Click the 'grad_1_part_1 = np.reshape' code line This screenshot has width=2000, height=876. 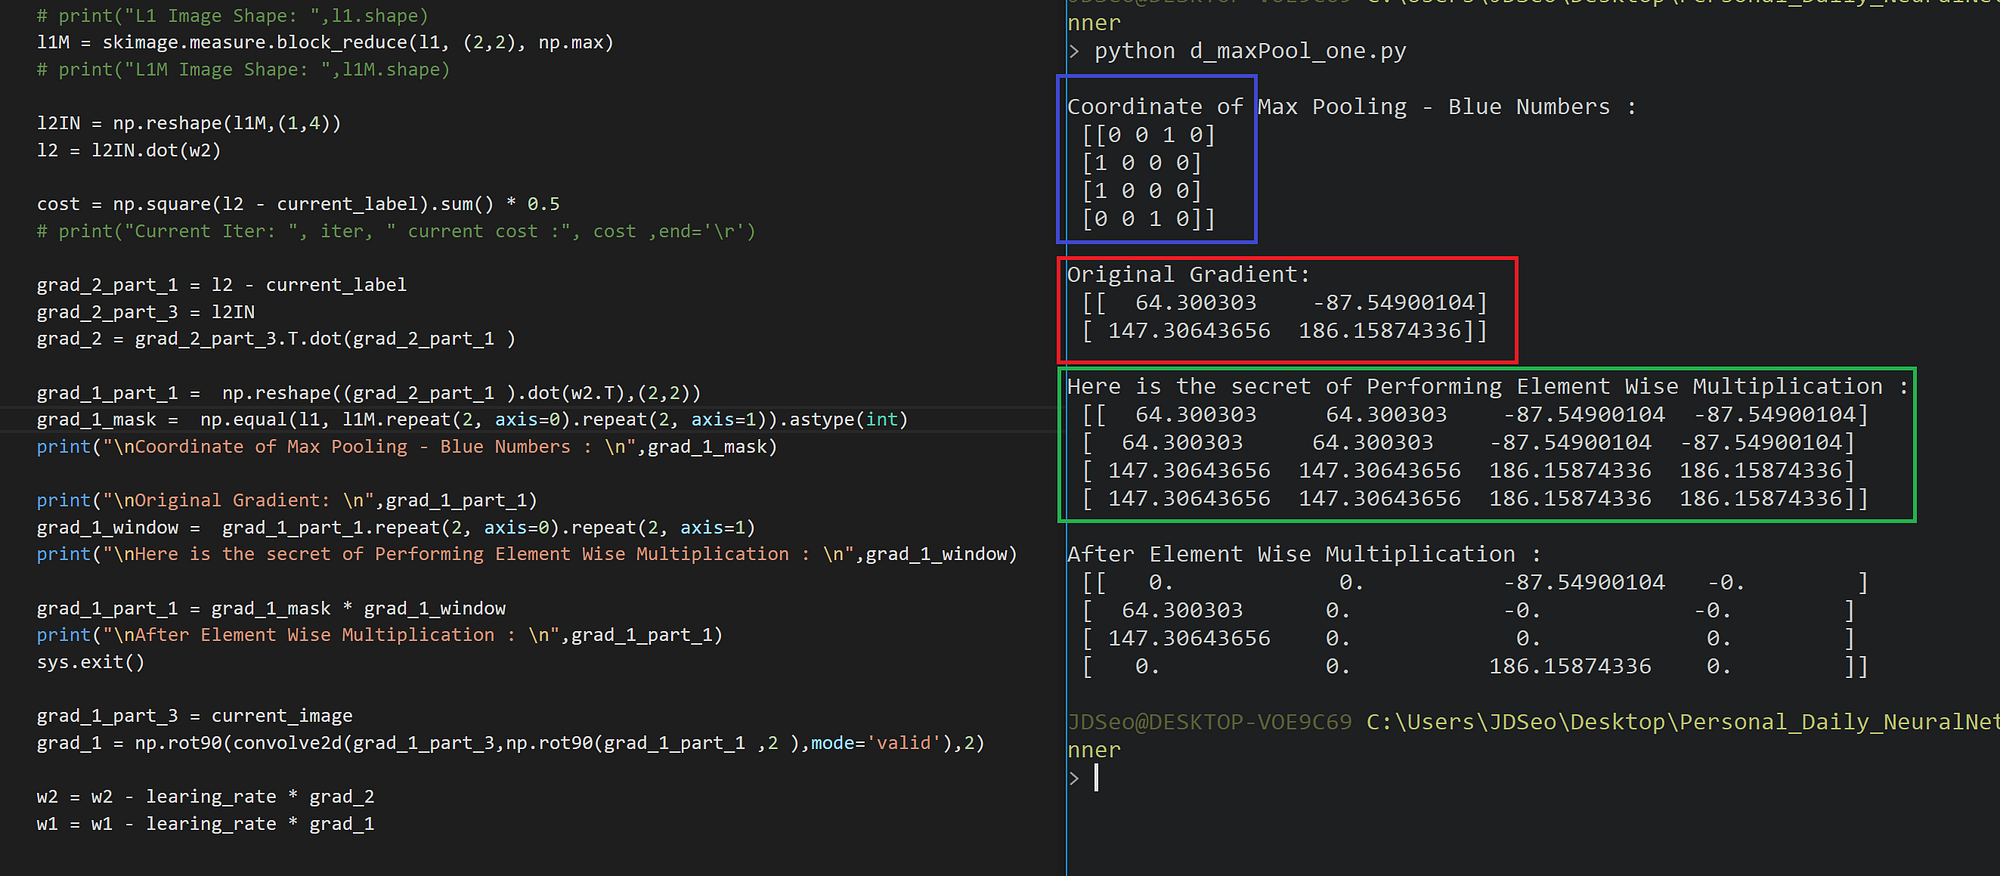click(x=369, y=393)
